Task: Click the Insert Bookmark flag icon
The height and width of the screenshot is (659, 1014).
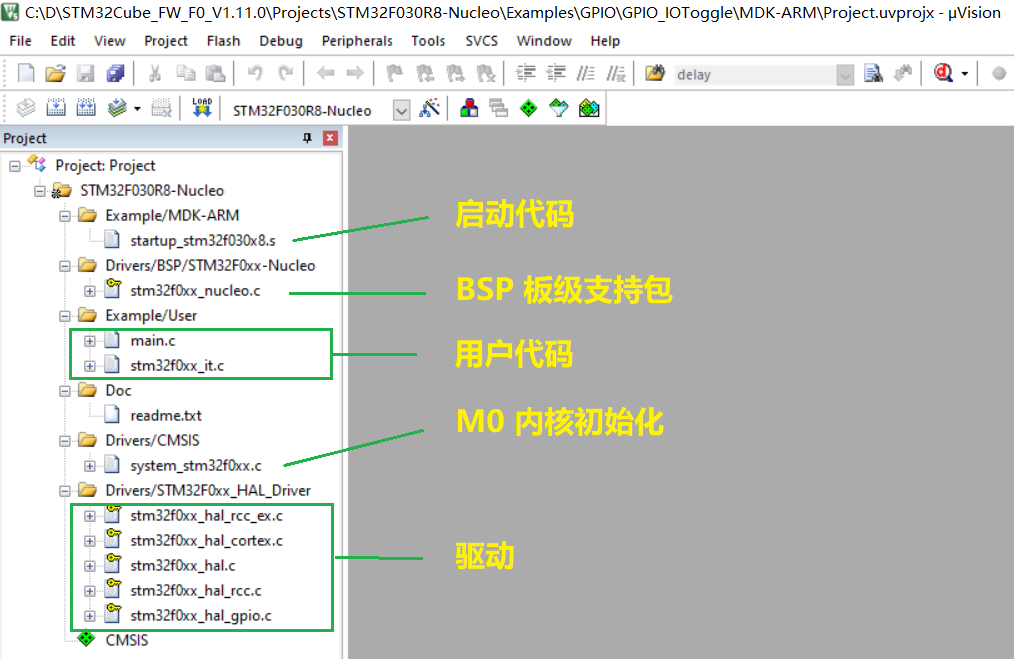Action: pos(394,74)
